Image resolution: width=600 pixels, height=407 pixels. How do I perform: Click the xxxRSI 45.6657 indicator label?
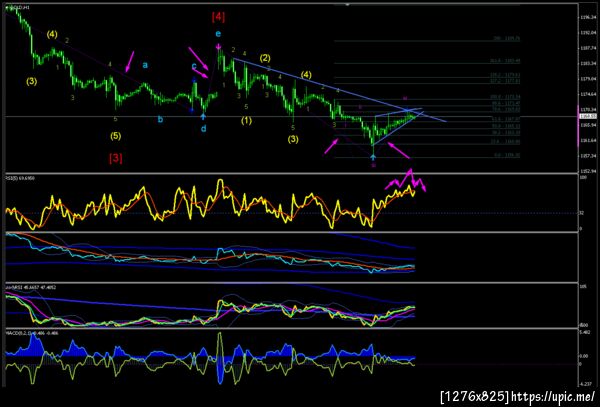pyautogui.click(x=31, y=287)
